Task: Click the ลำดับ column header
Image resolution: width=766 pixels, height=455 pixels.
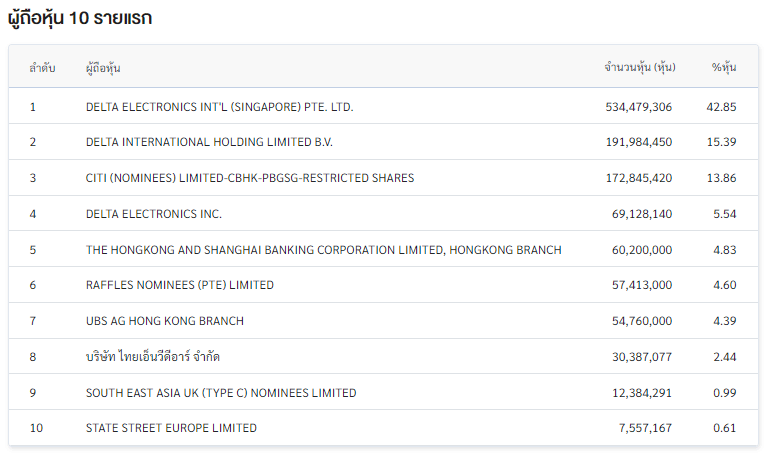Action: pos(42,67)
